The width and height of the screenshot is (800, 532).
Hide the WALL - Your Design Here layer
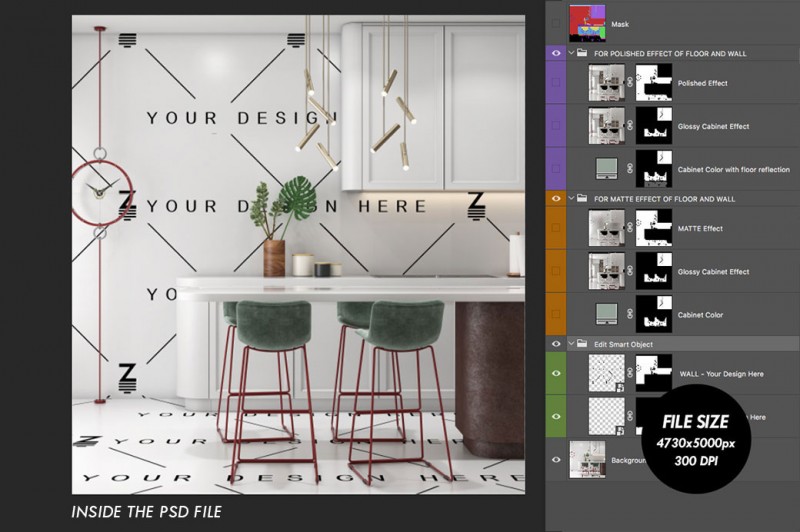coord(556,373)
